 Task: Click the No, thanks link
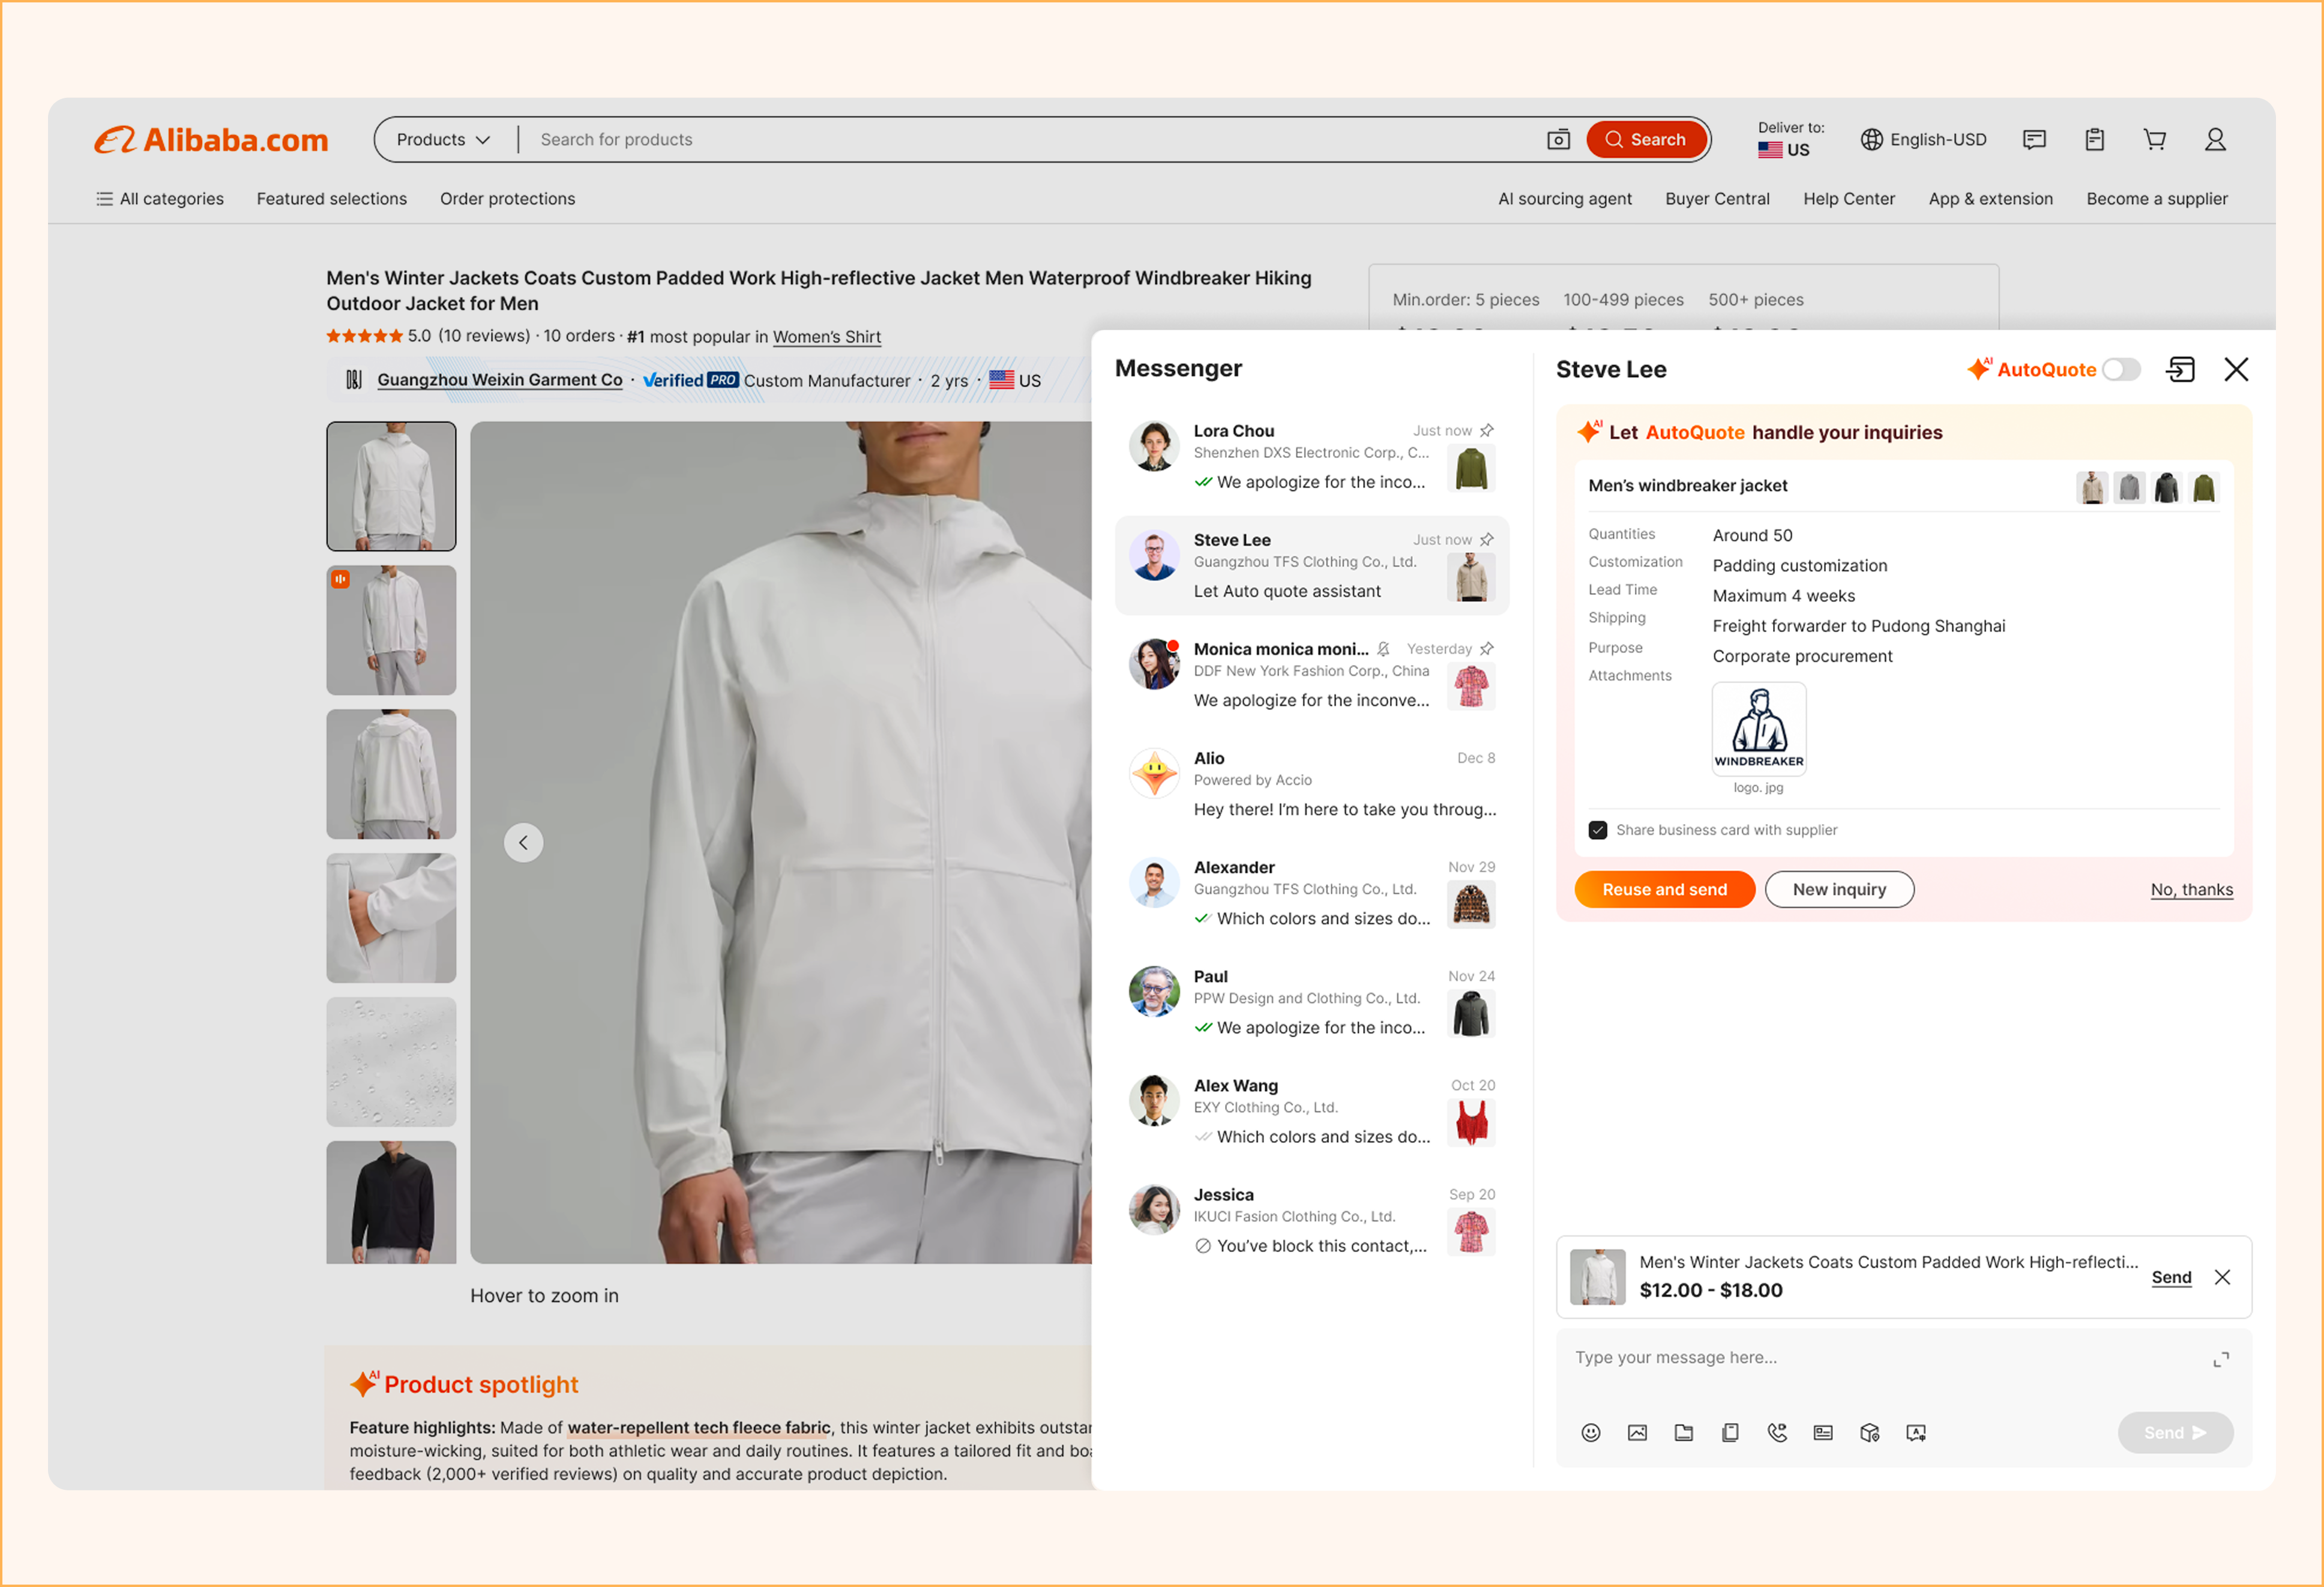(x=2191, y=889)
